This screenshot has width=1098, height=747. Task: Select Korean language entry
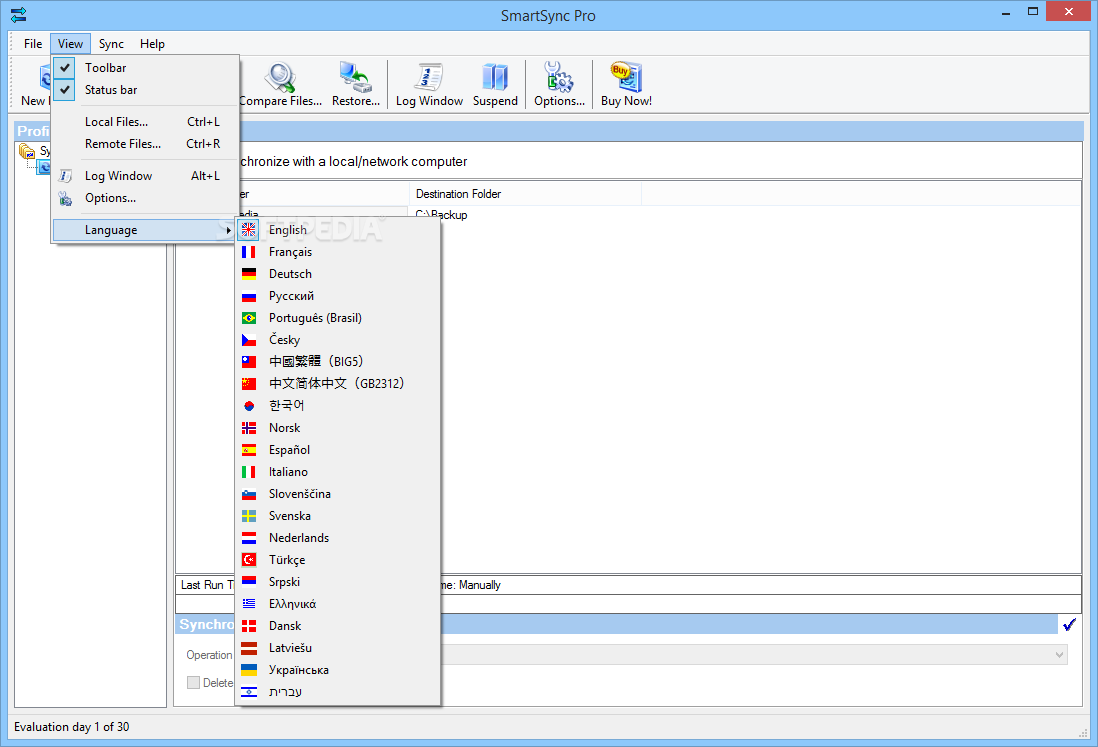pos(338,405)
